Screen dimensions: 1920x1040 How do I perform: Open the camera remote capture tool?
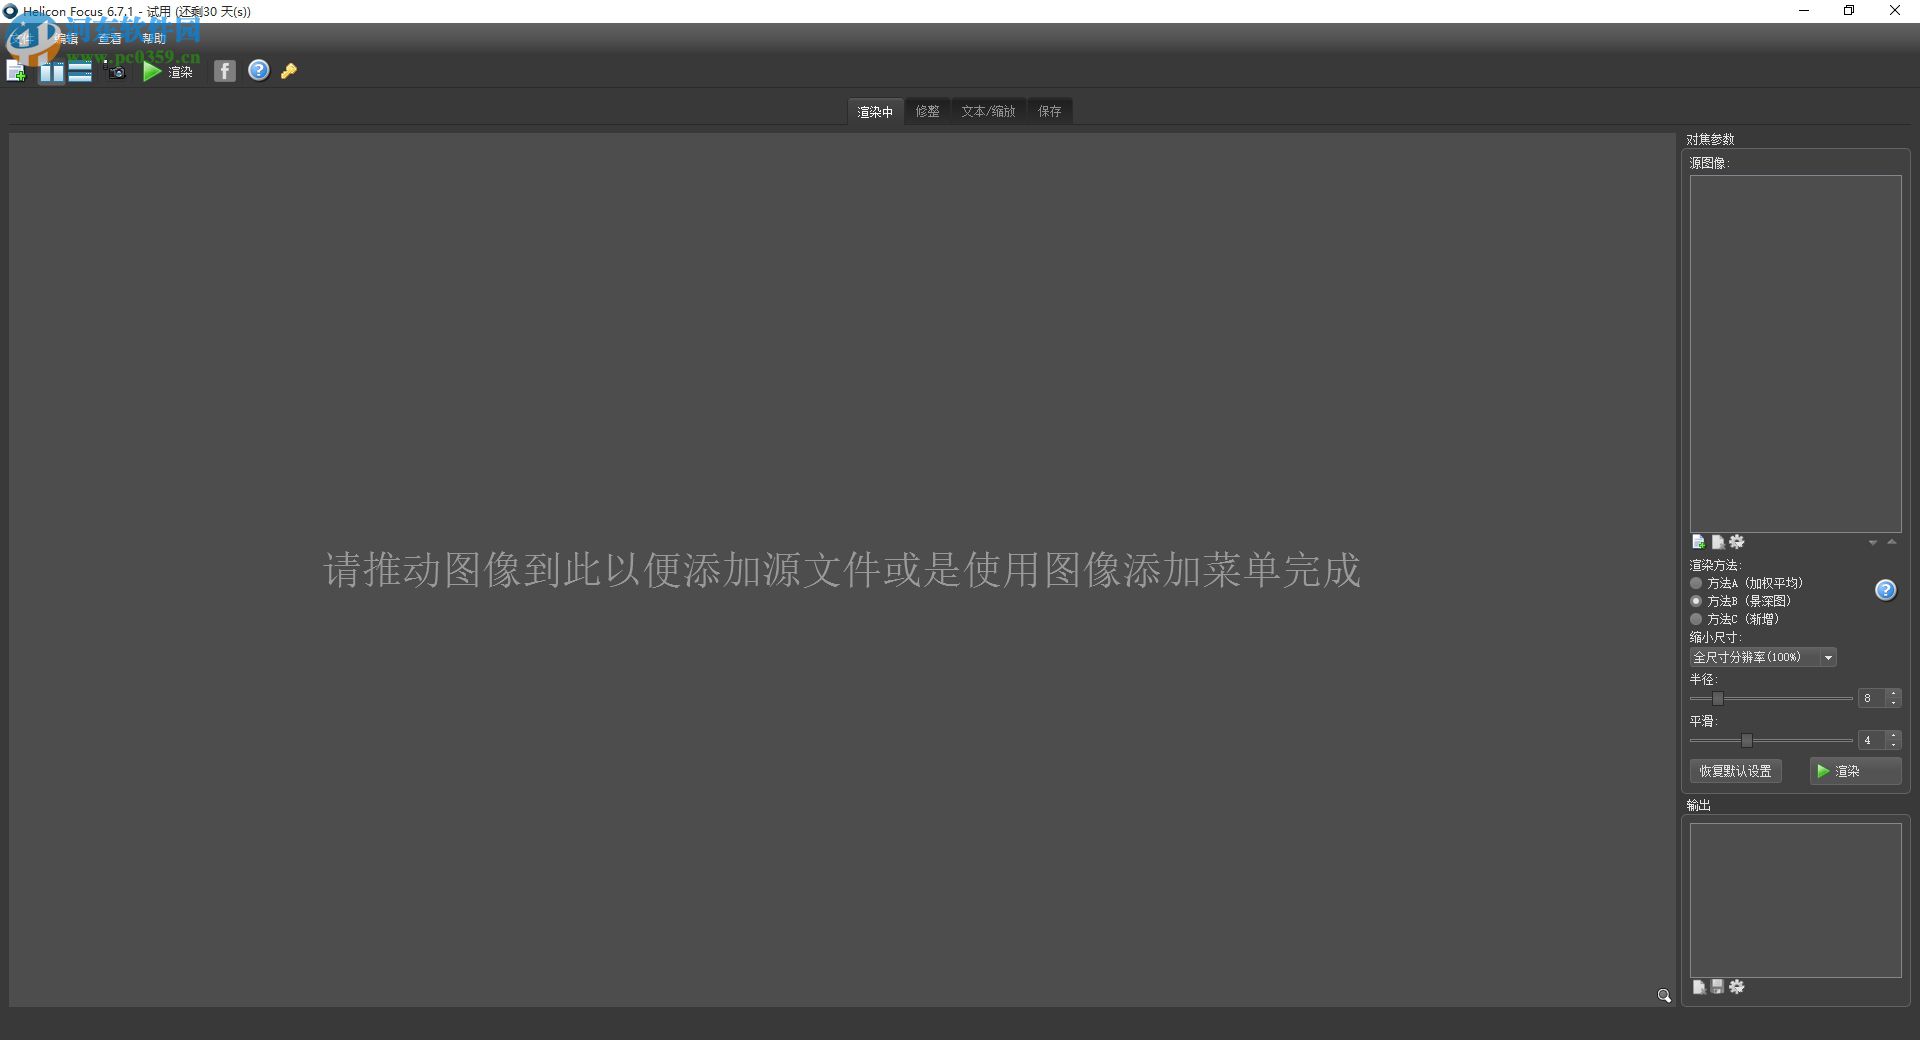coord(116,71)
